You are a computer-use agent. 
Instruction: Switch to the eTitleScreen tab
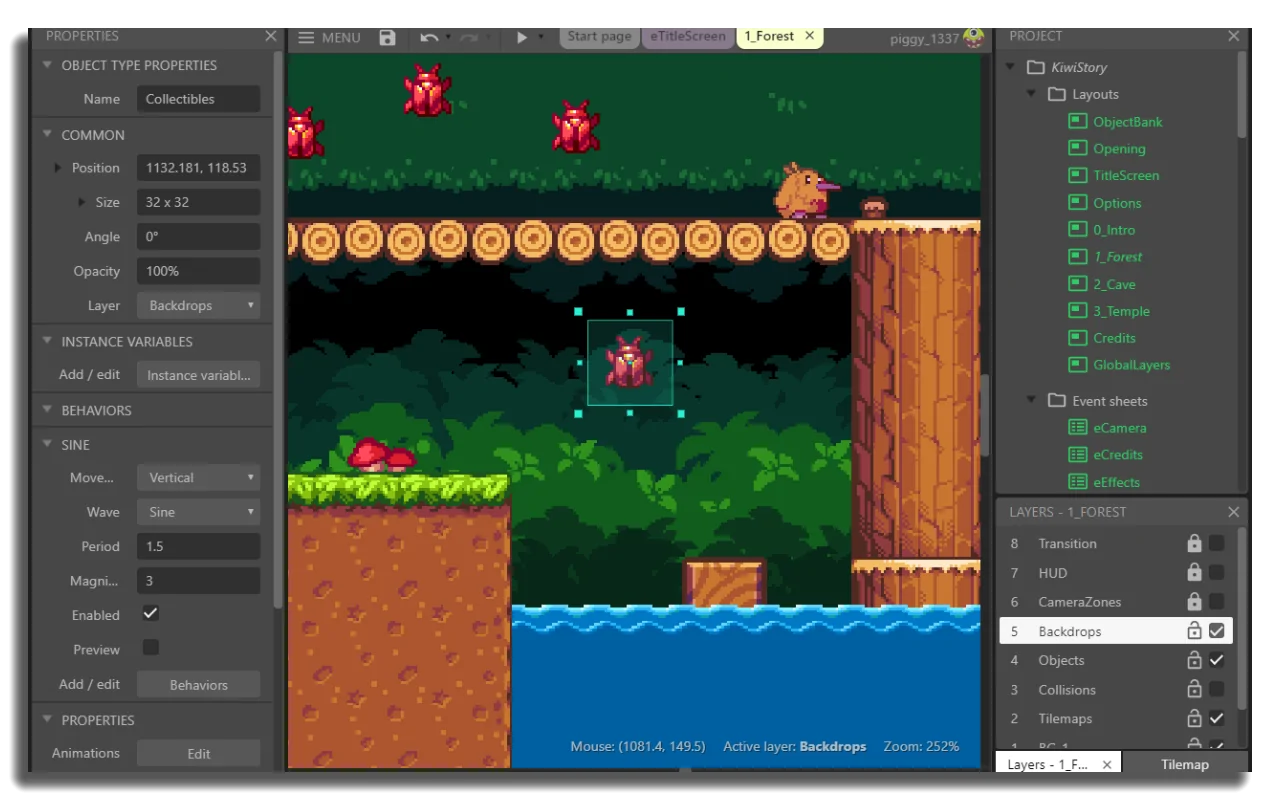(688, 37)
